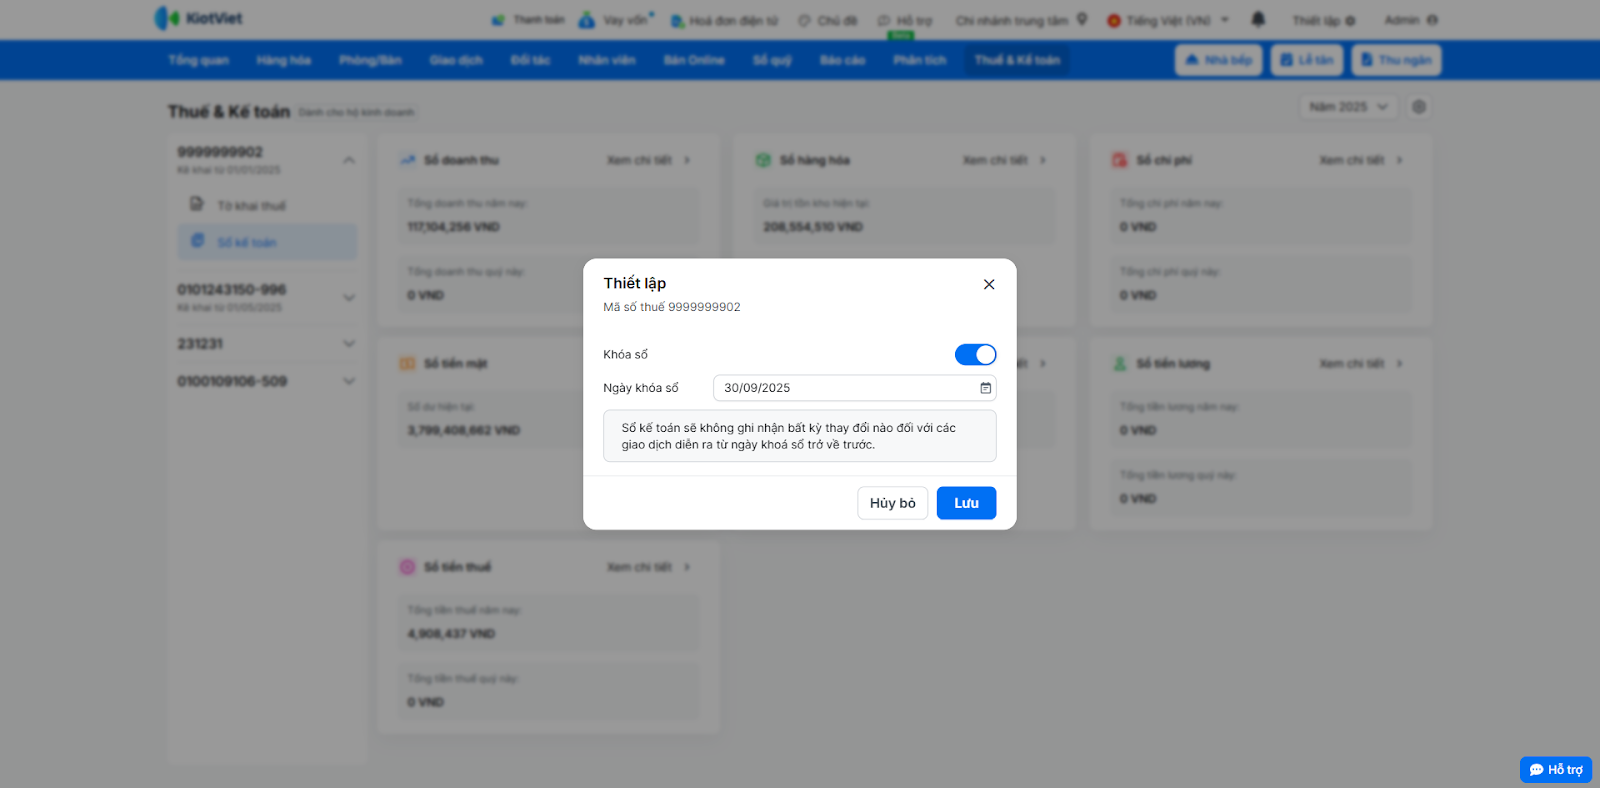Open the Admin account menu
The height and width of the screenshot is (788, 1600).
[x=1411, y=20]
